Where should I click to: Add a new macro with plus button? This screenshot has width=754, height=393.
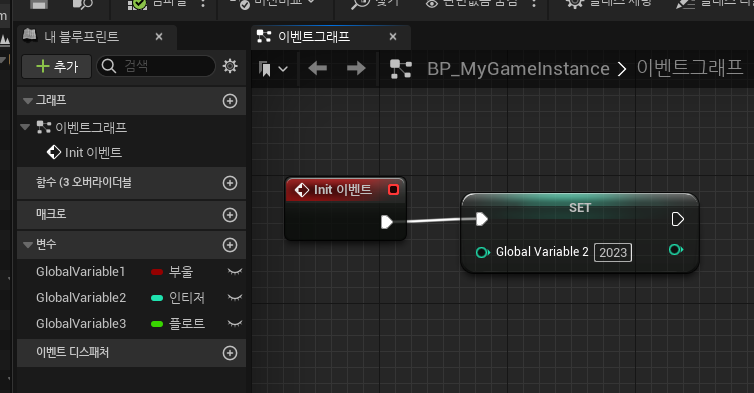[230, 215]
